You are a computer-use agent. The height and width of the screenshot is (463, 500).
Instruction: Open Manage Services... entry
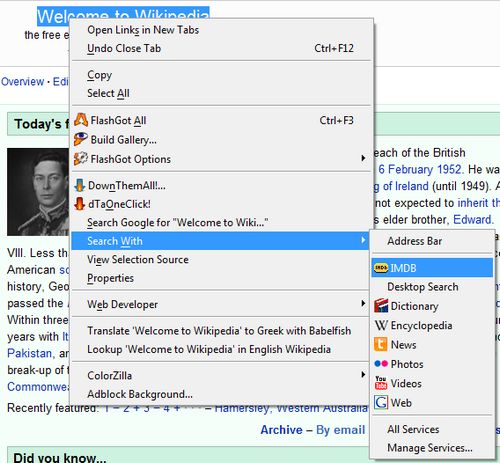[432, 448]
